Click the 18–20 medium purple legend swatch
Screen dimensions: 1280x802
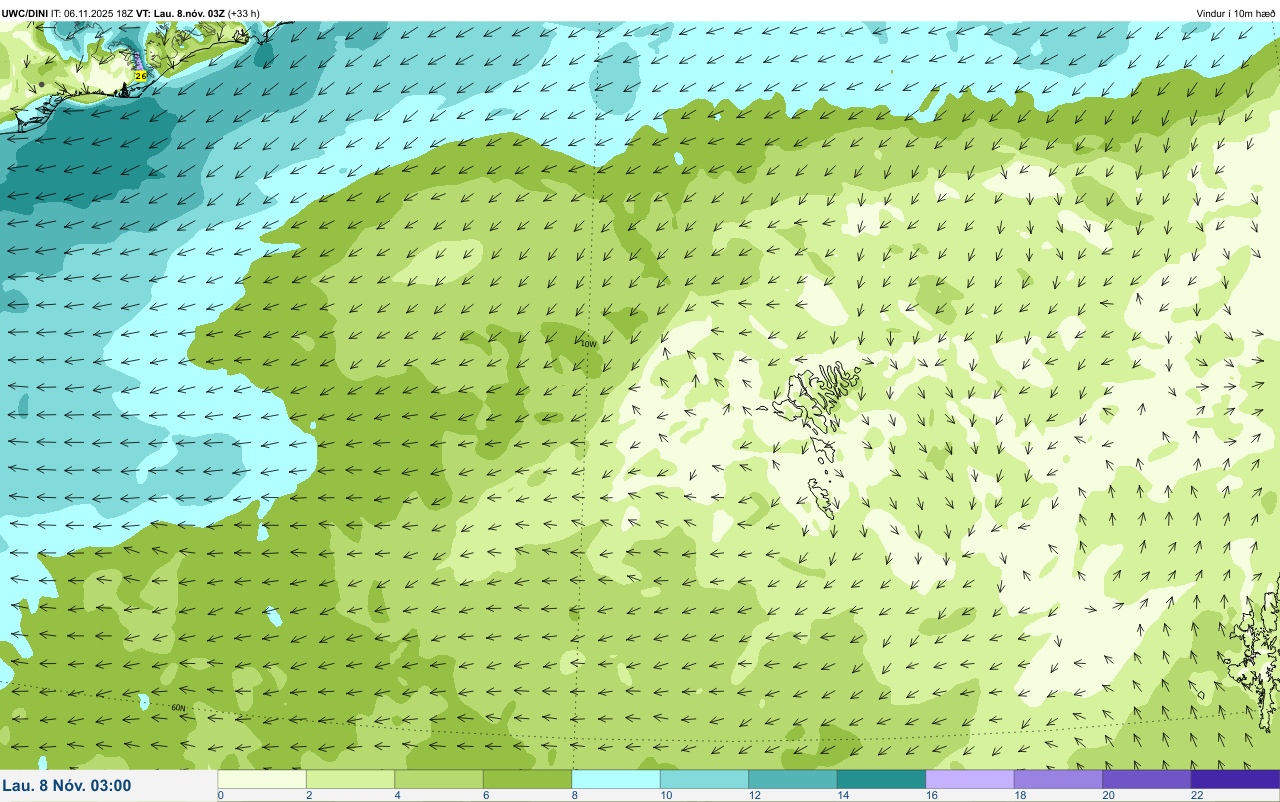pyautogui.click(x=1058, y=779)
